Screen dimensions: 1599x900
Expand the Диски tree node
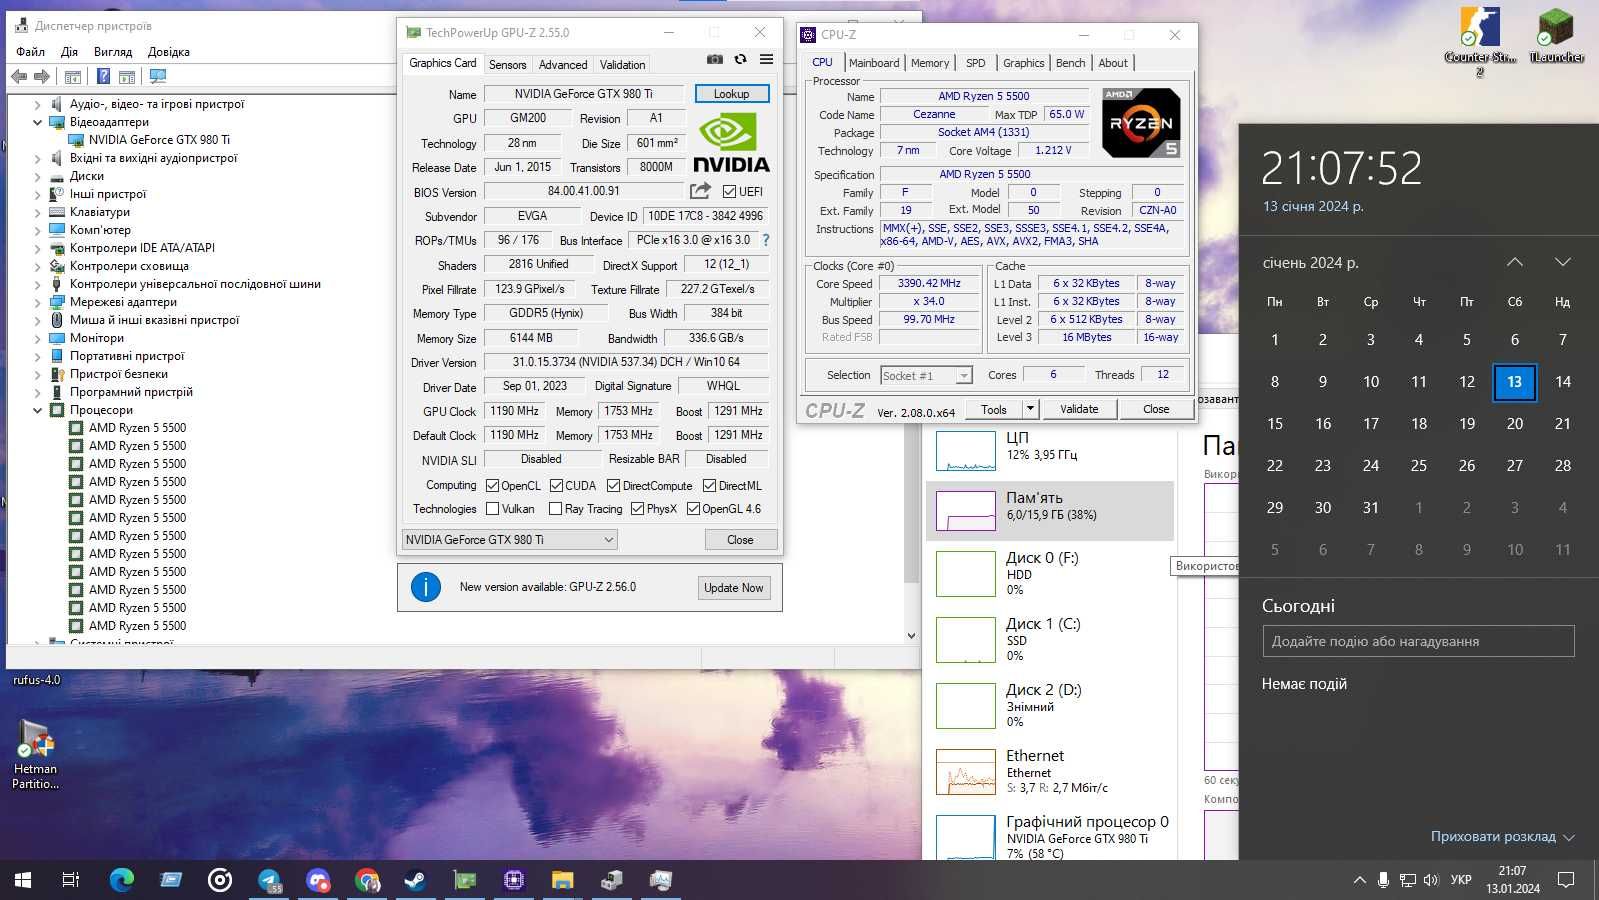point(38,176)
